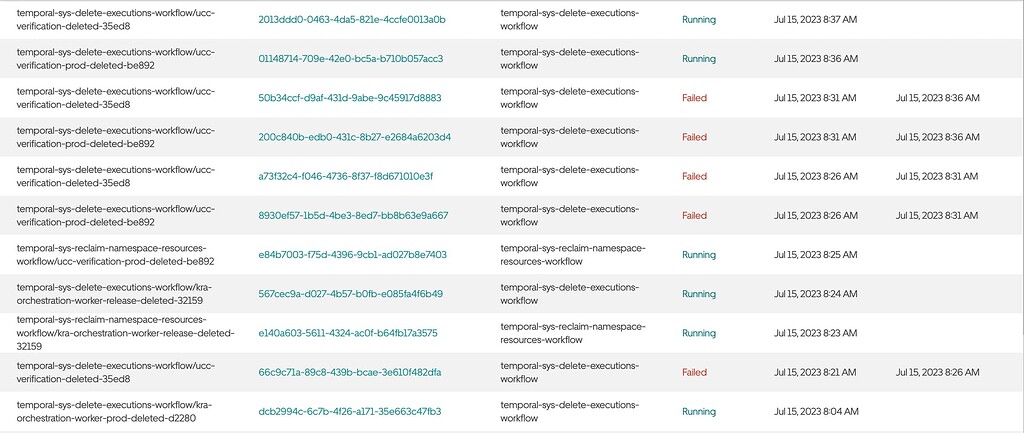
Task: Open run ID e140a603-5611-4324-ac0f-b64fb17a3575
Action: point(348,333)
